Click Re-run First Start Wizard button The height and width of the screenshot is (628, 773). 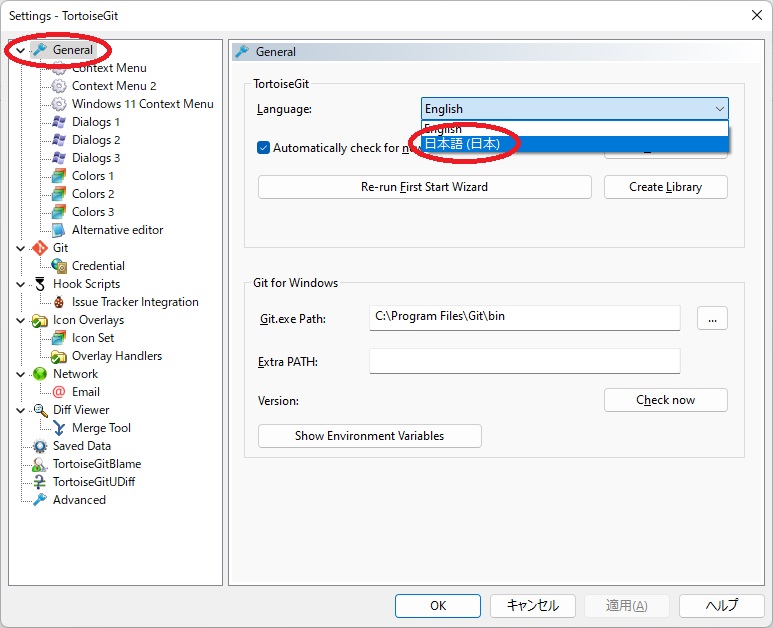[x=424, y=187]
